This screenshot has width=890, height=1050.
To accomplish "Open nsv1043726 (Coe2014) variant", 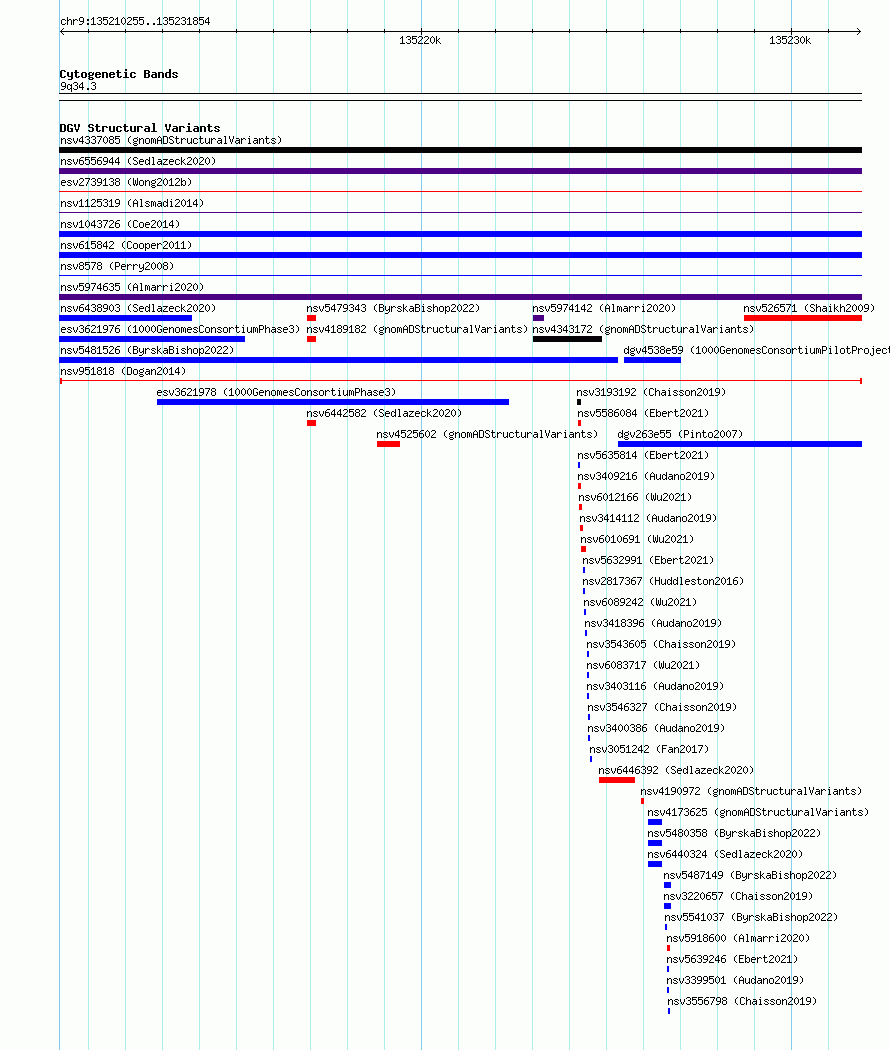I will (x=120, y=224).
